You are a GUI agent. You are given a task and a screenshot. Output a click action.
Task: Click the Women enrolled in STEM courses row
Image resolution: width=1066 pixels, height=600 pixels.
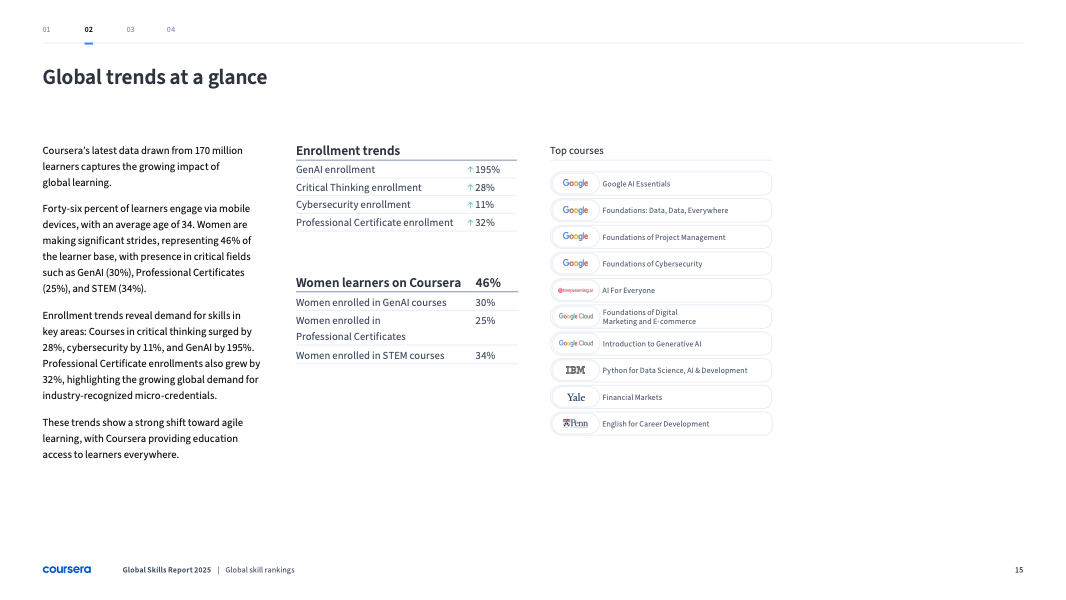click(x=370, y=356)
